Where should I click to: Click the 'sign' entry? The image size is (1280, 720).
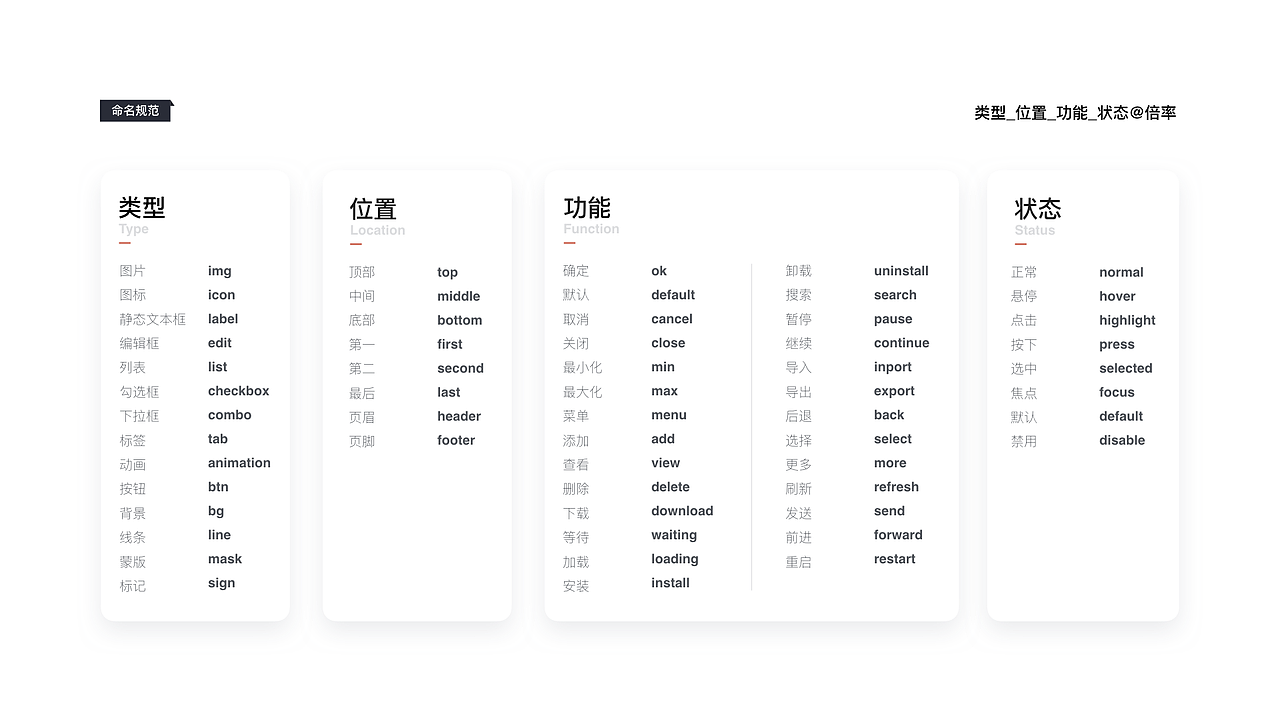tap(222, 583)
